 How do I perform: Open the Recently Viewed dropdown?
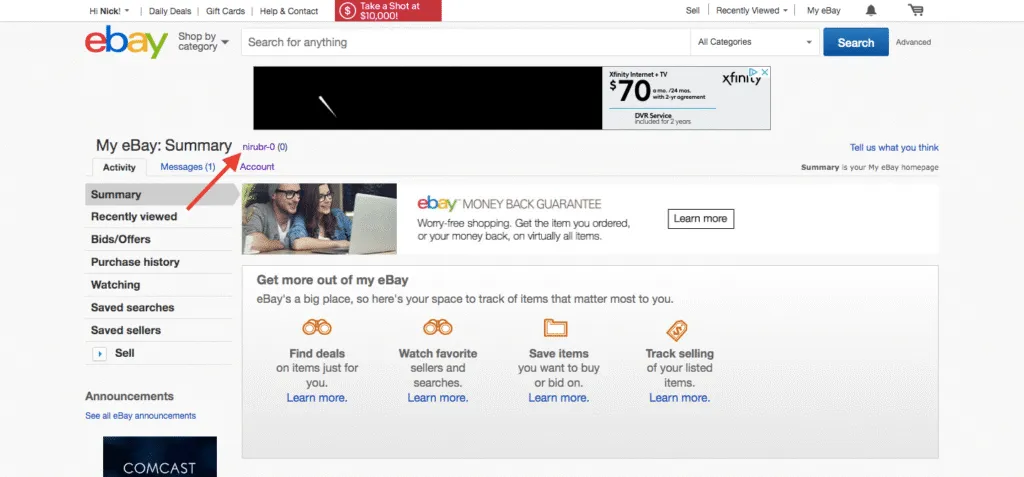(x=752, y=11)
